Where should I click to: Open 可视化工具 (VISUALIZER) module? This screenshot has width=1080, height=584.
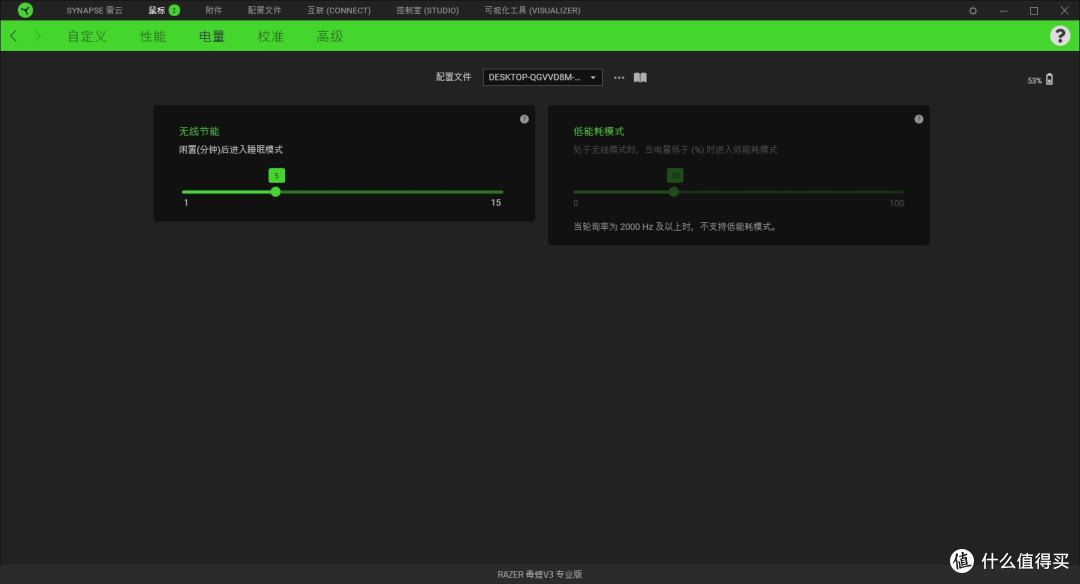click(532, 10)
